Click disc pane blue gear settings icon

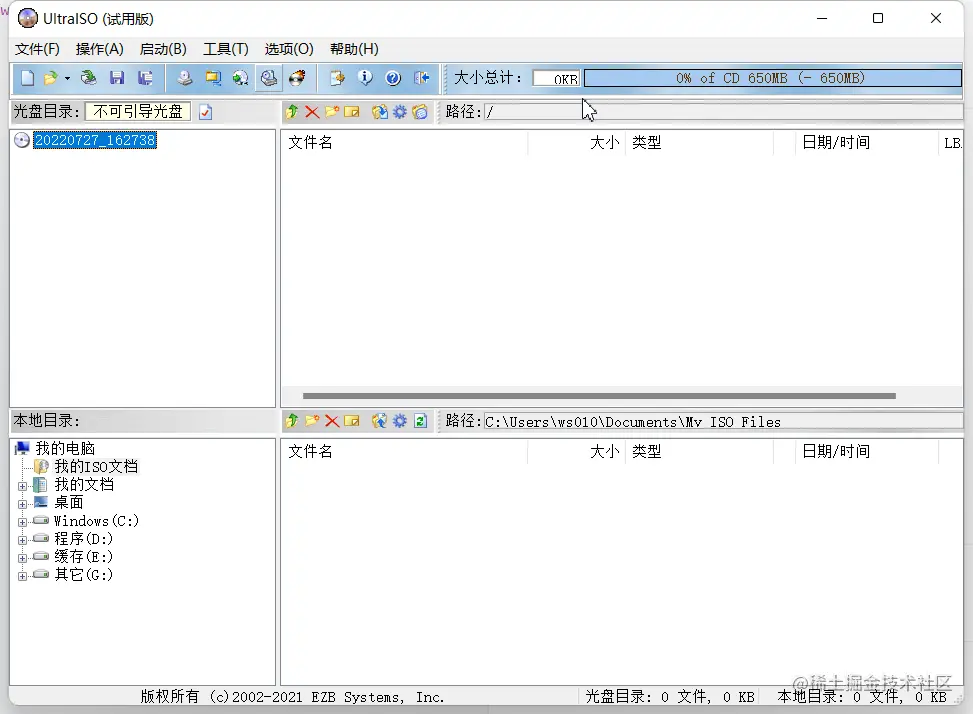coord(400,112)
